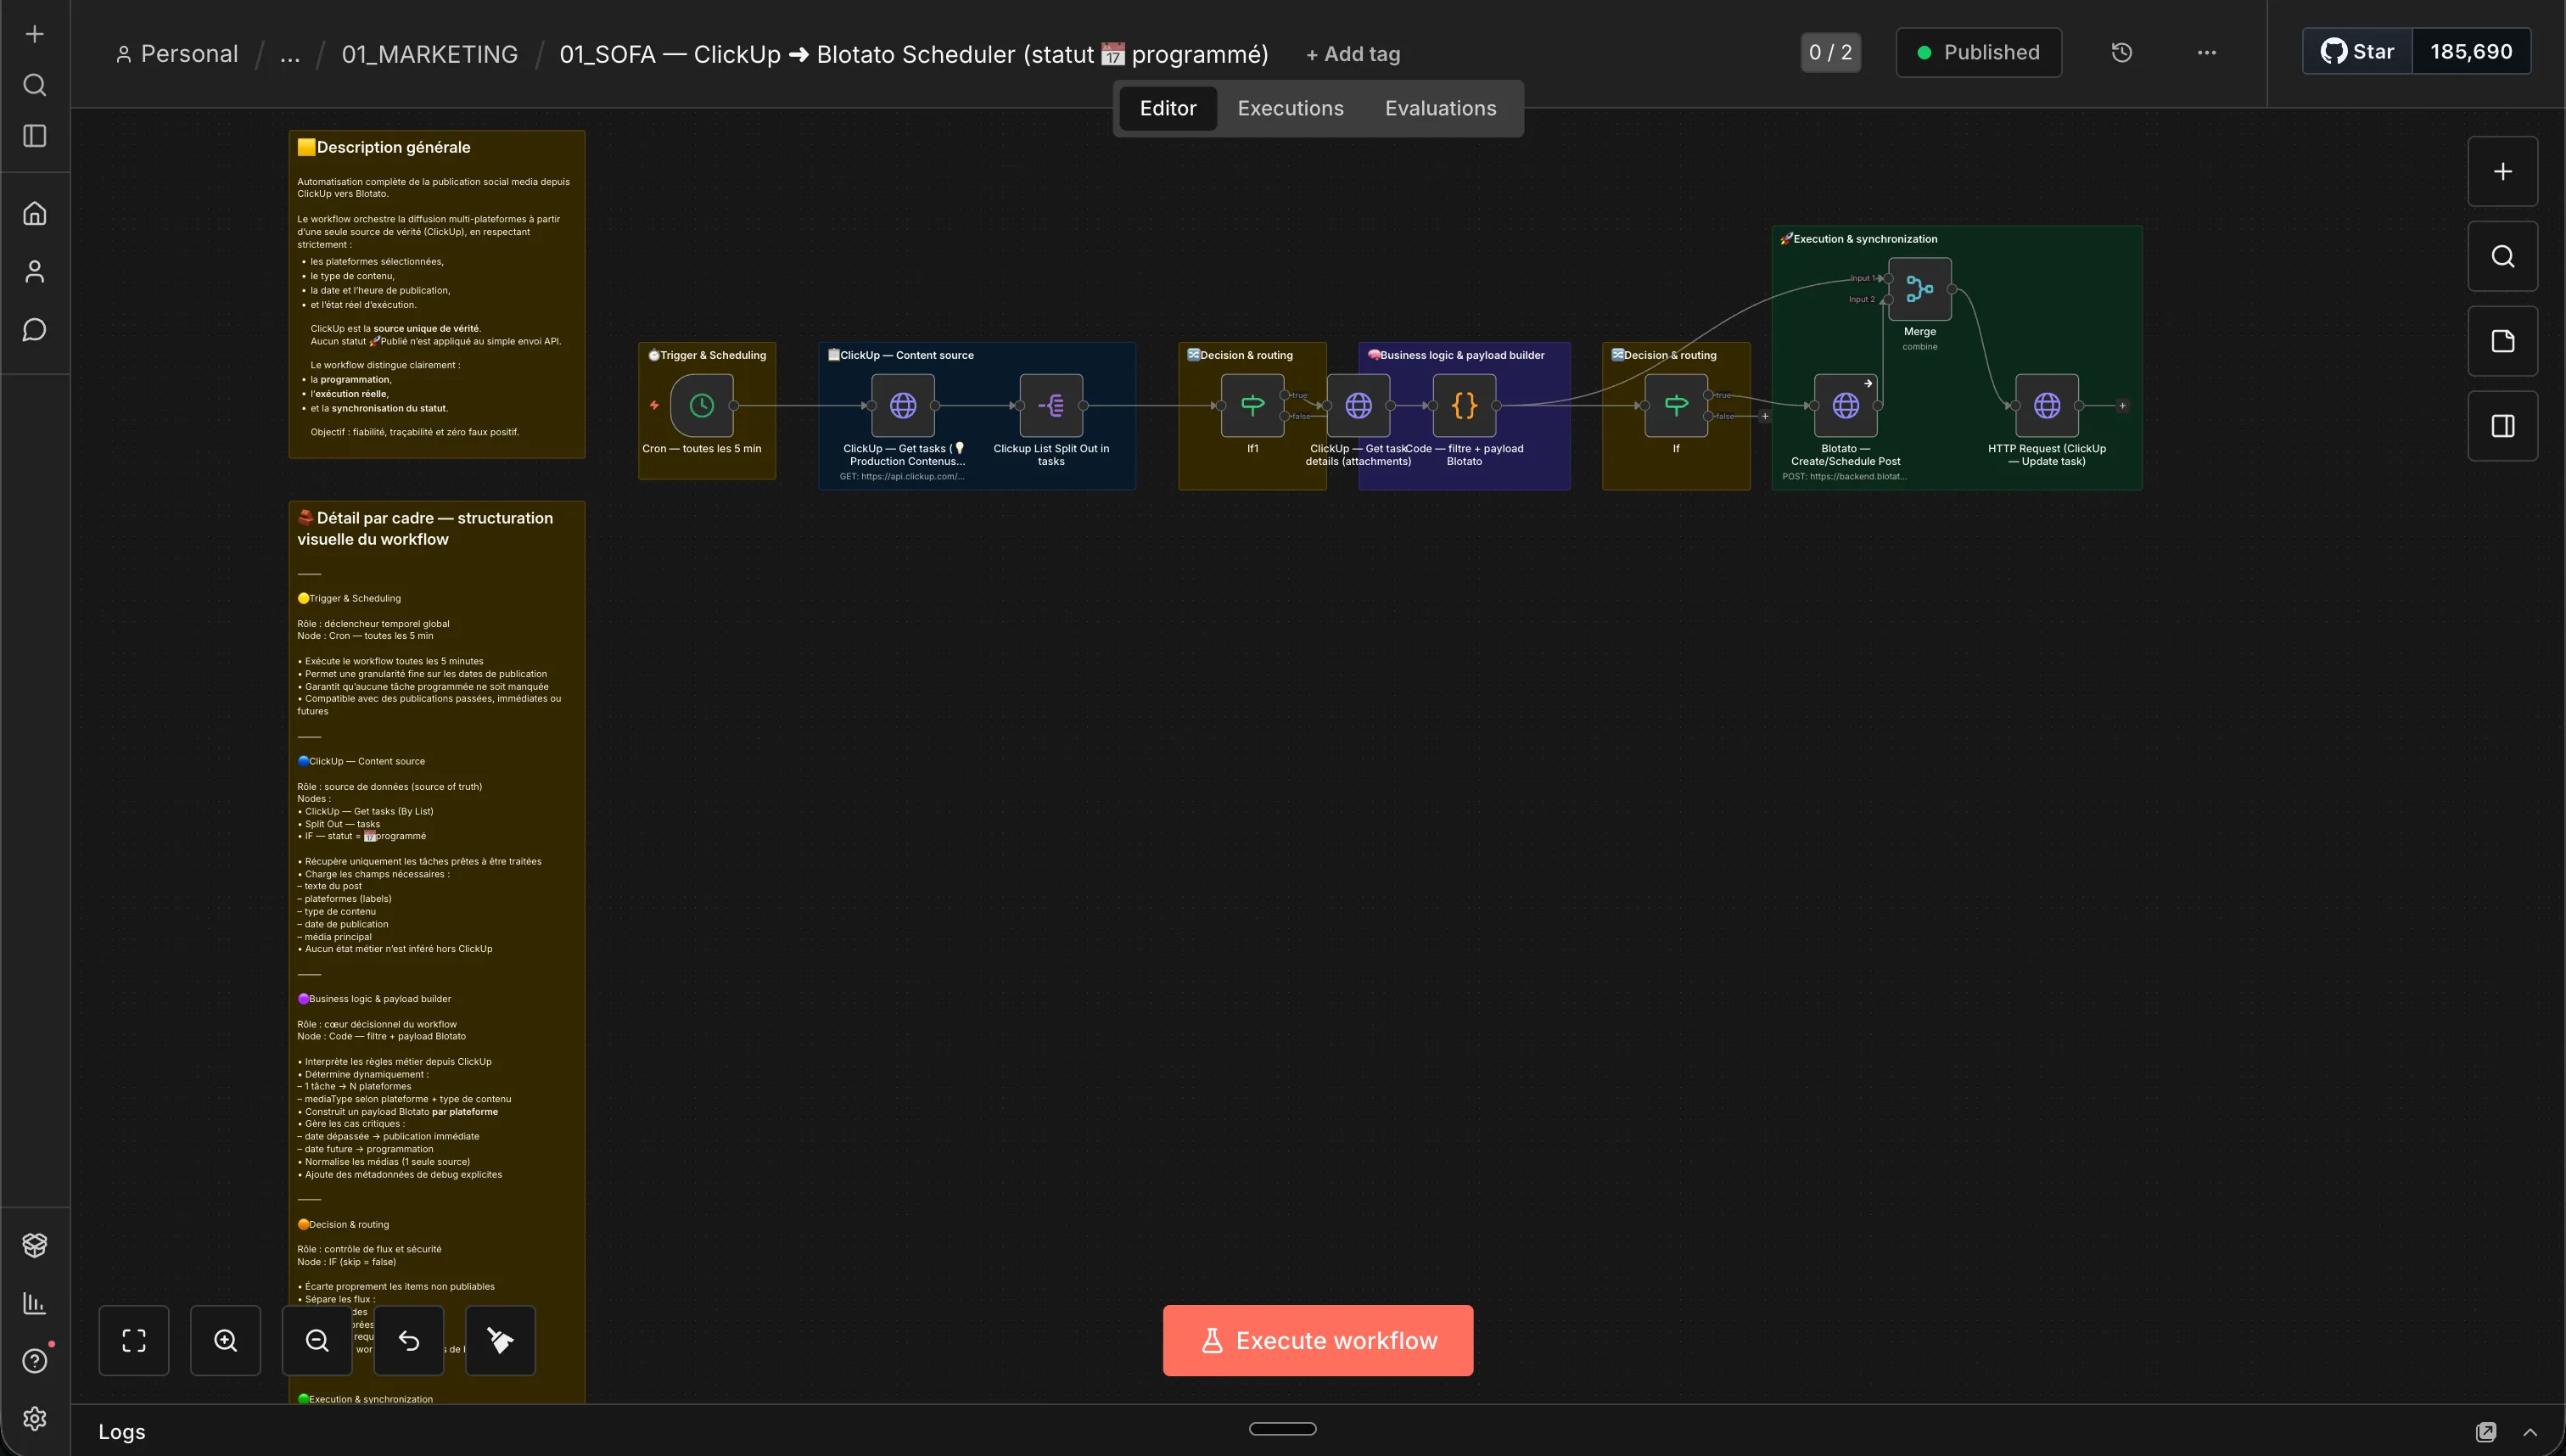This screenshot has height=1456, width=2566.
Task: Go to the home overview icon
Action: 35,213
